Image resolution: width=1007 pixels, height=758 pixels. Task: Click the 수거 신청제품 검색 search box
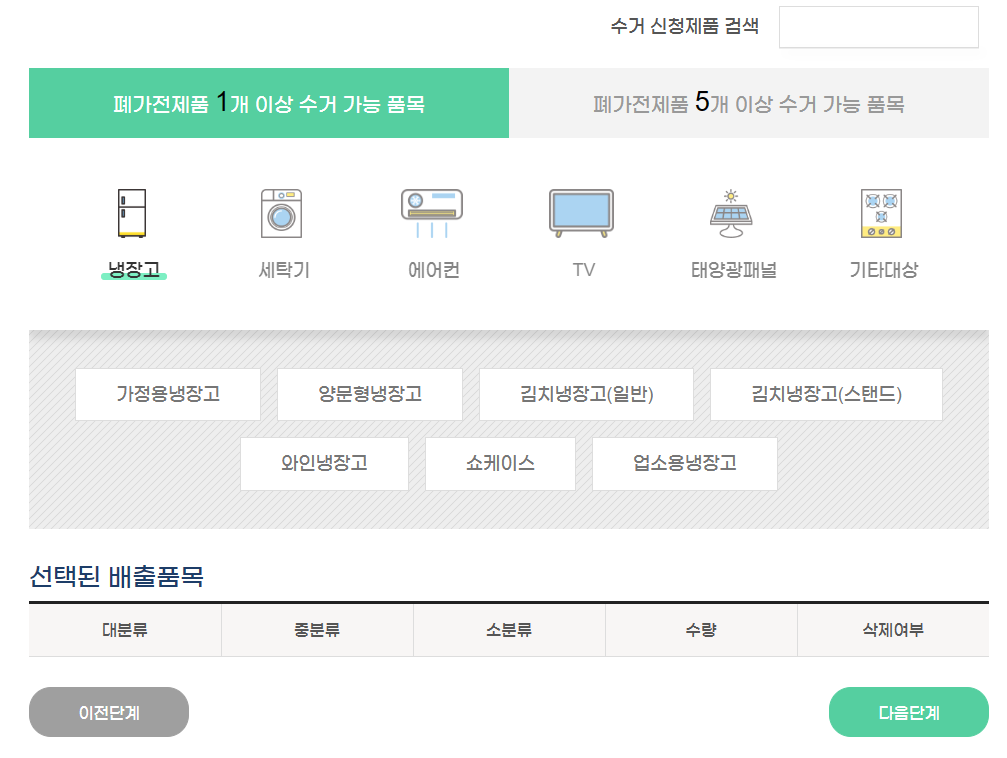coord(877,27)
